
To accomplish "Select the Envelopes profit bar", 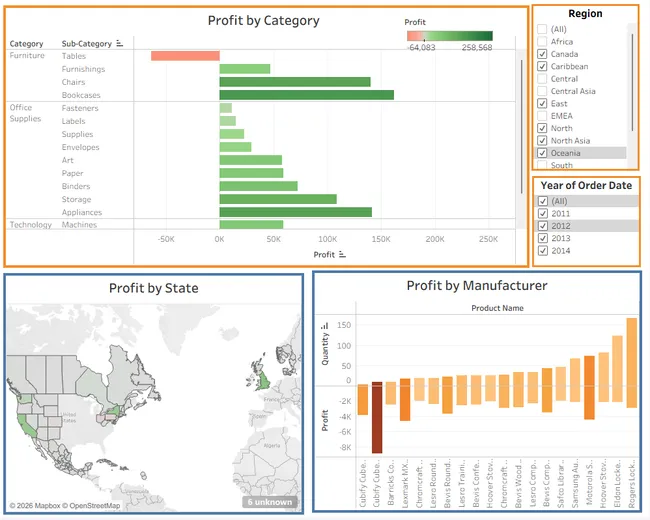I will pos(235,147).
